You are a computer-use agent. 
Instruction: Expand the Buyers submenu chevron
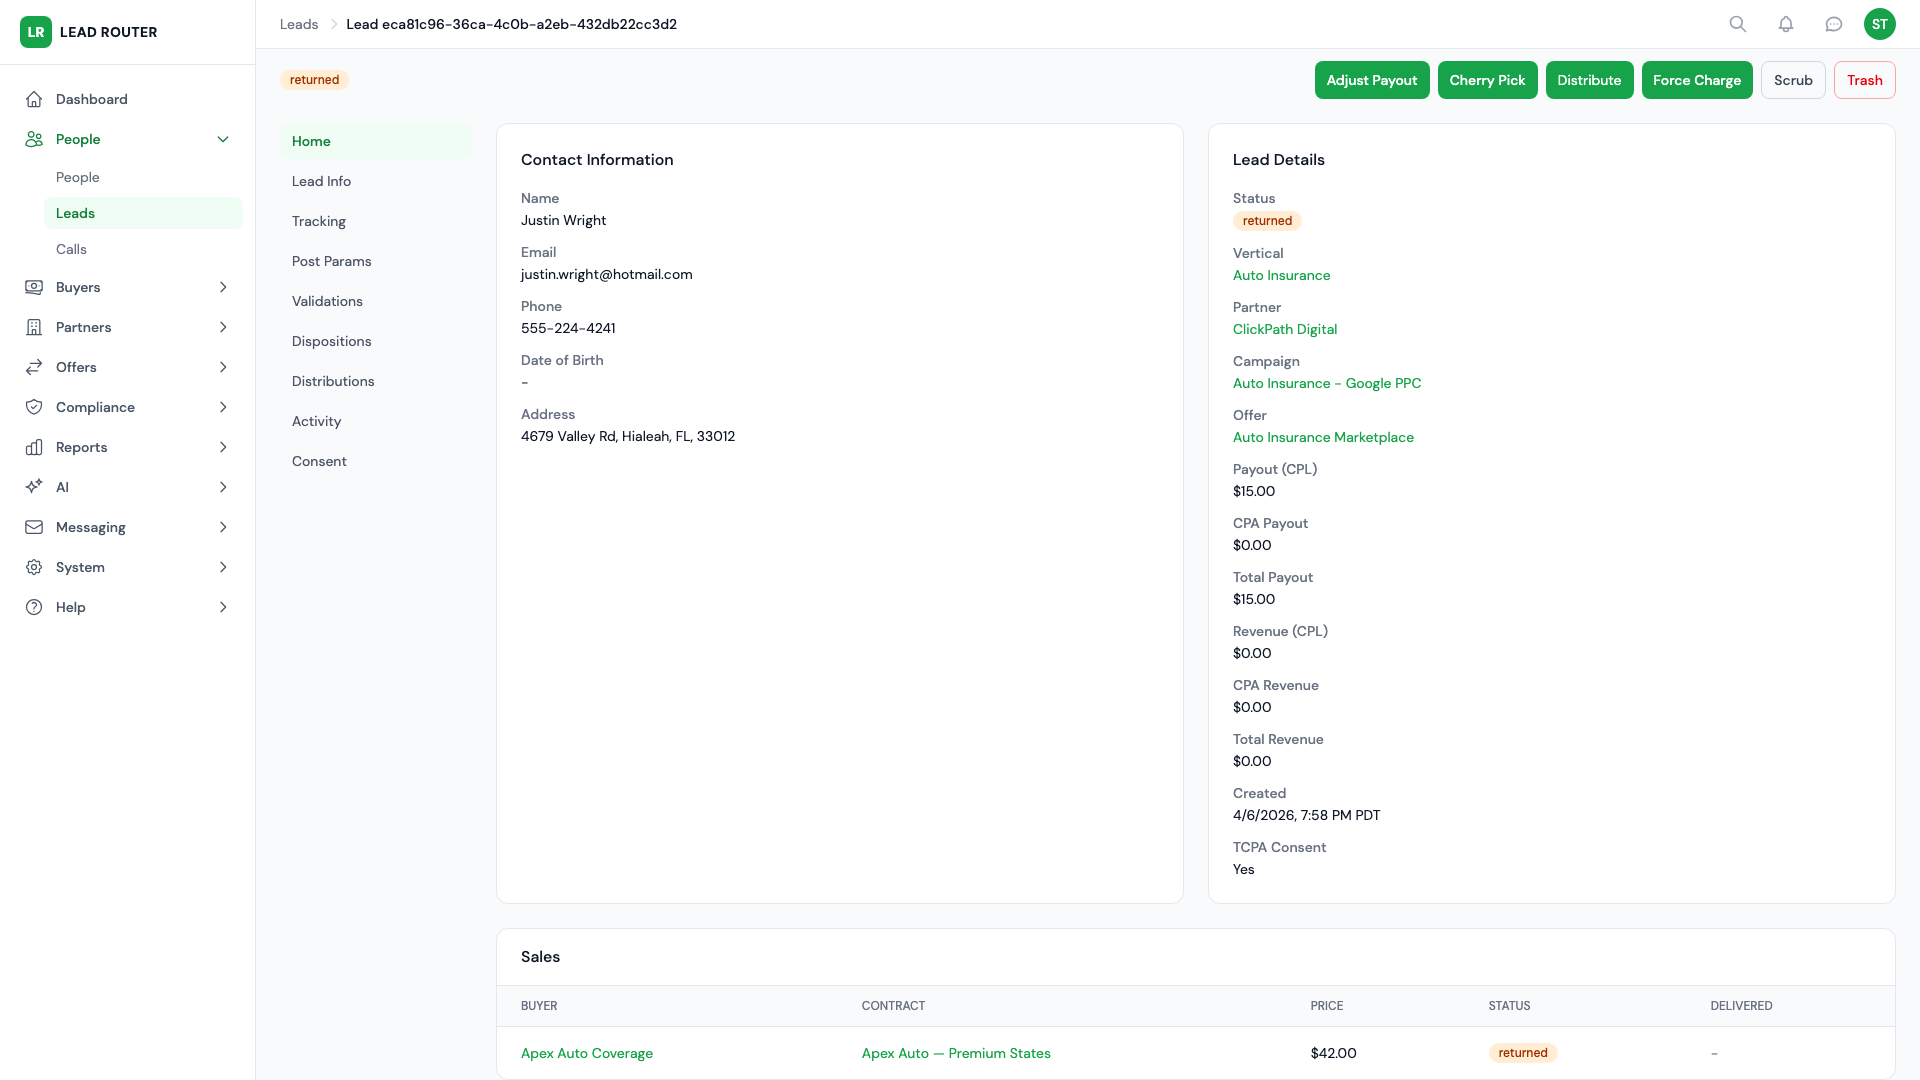[223, 287]
